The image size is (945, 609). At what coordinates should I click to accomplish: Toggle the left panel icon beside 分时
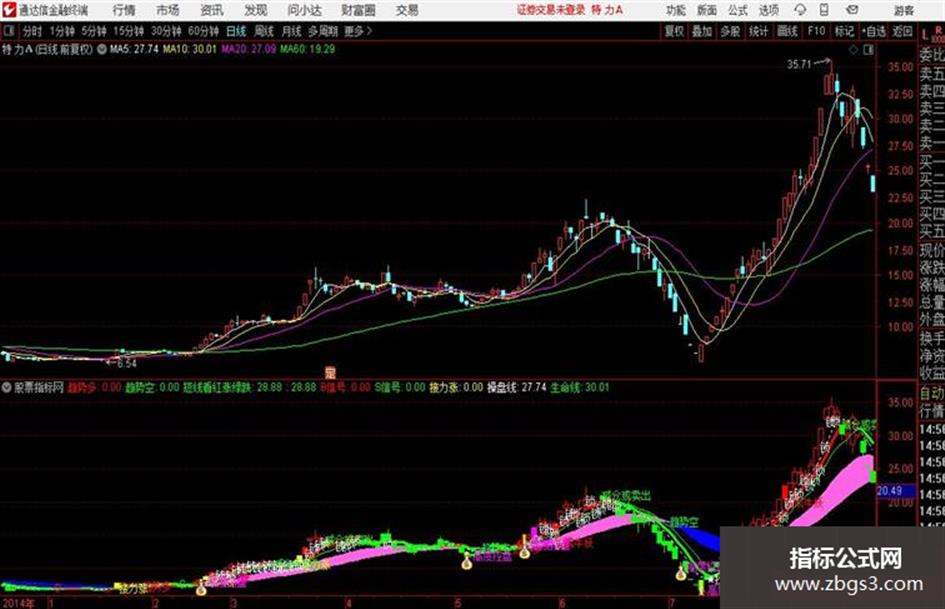click(9, 31)
